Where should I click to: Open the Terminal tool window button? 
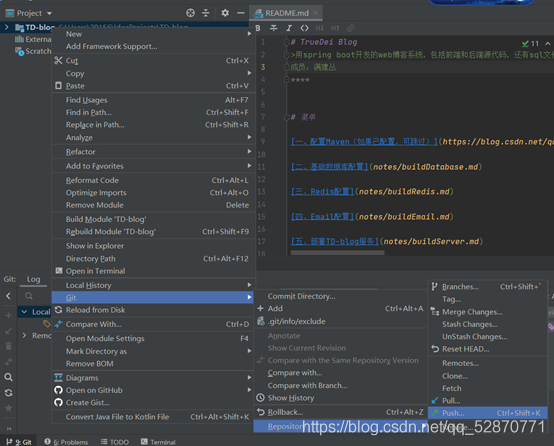coord(158,442)
